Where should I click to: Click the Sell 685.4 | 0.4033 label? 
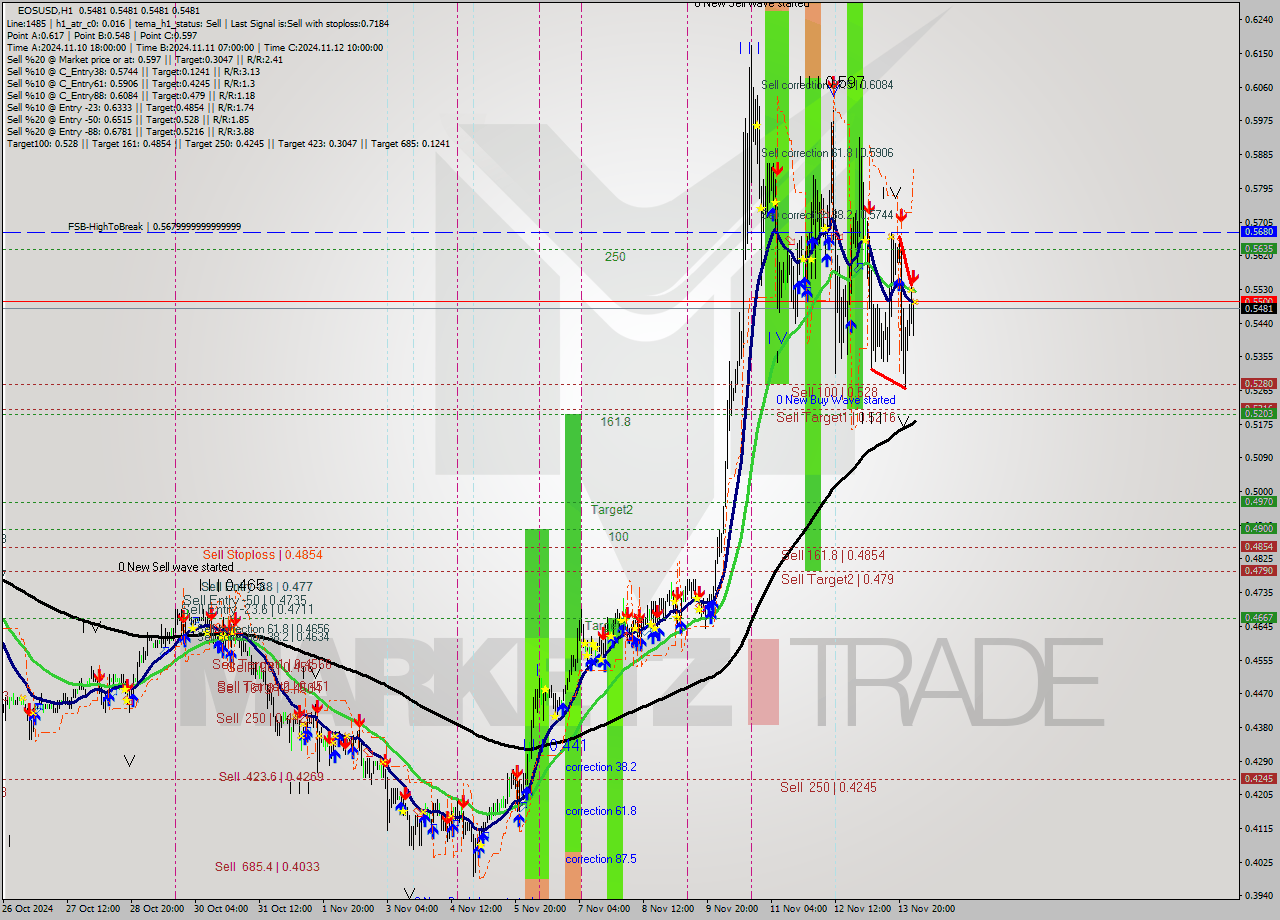click(267, 866)
